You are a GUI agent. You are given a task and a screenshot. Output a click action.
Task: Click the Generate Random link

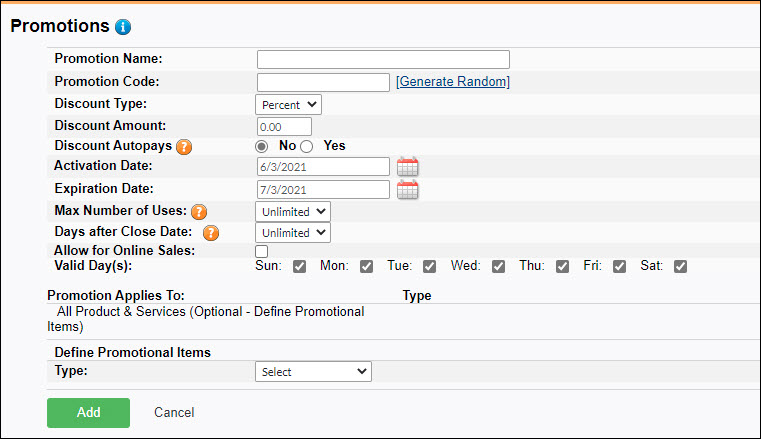click(453, 82)
